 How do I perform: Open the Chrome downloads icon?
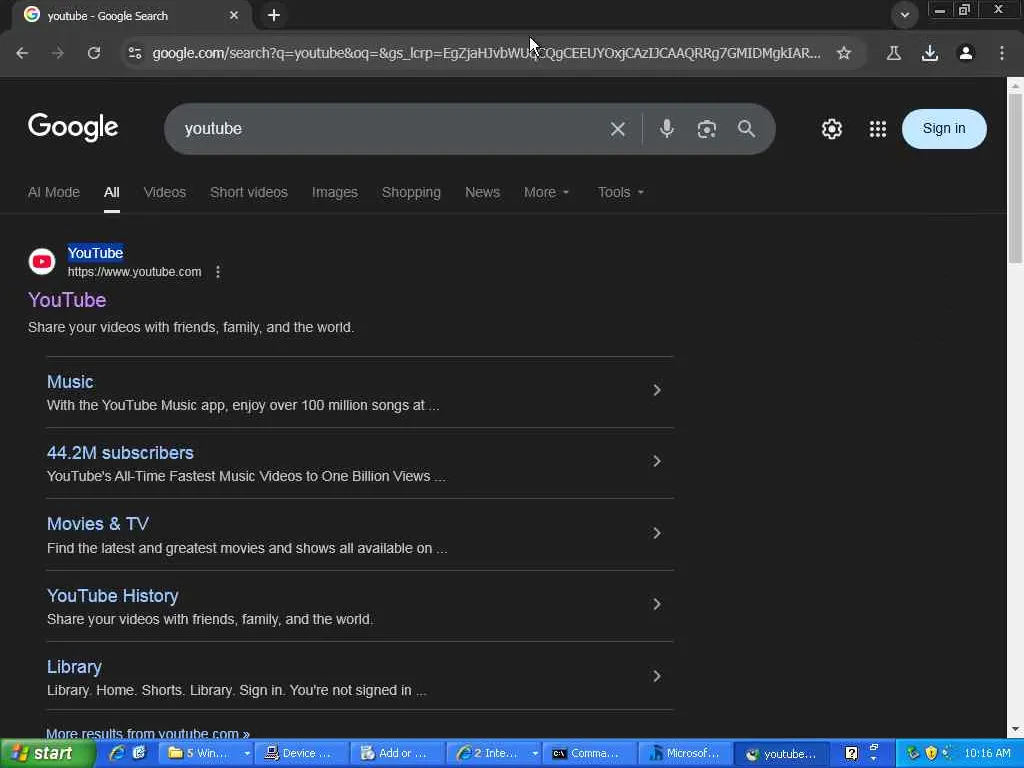coord(930,53)
